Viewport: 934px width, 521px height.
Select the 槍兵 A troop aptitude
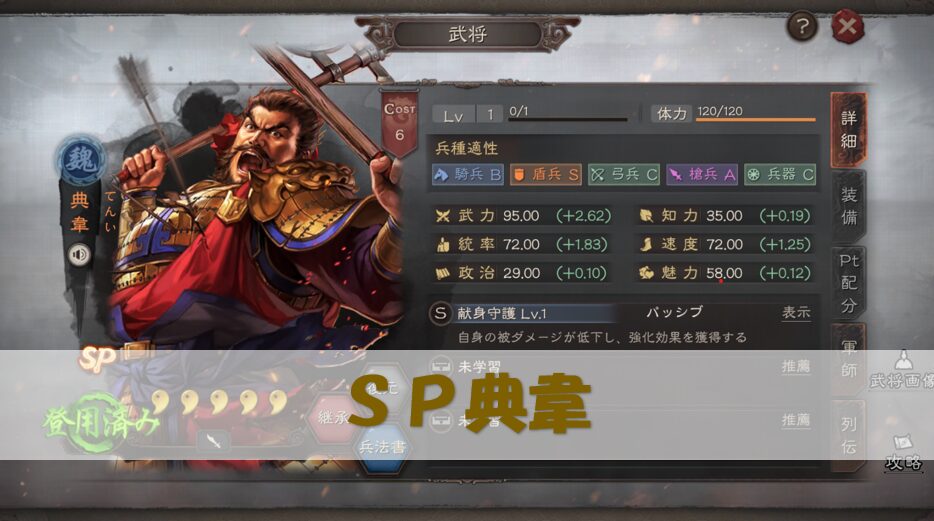702,174
